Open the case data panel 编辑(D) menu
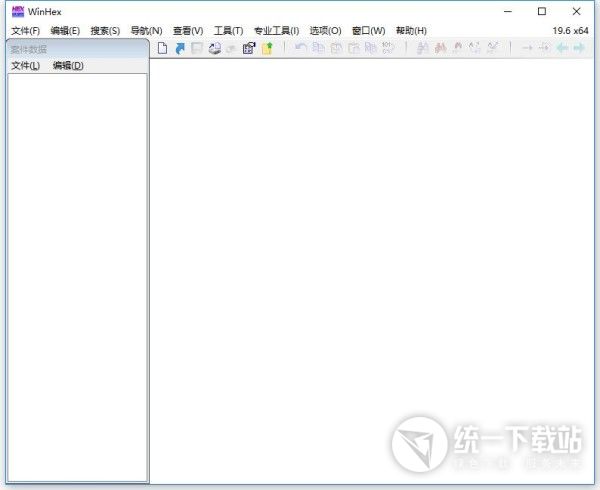The image size is (600, 490). tap(68, 65)
